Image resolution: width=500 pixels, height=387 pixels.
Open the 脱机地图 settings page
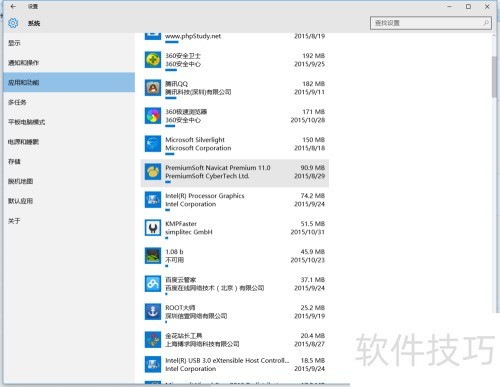click(69, 181)
